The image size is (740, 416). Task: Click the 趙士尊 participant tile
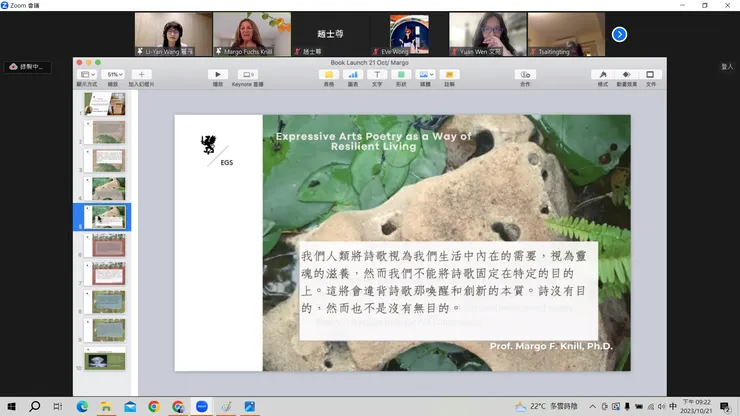click(x=330, y=34)
